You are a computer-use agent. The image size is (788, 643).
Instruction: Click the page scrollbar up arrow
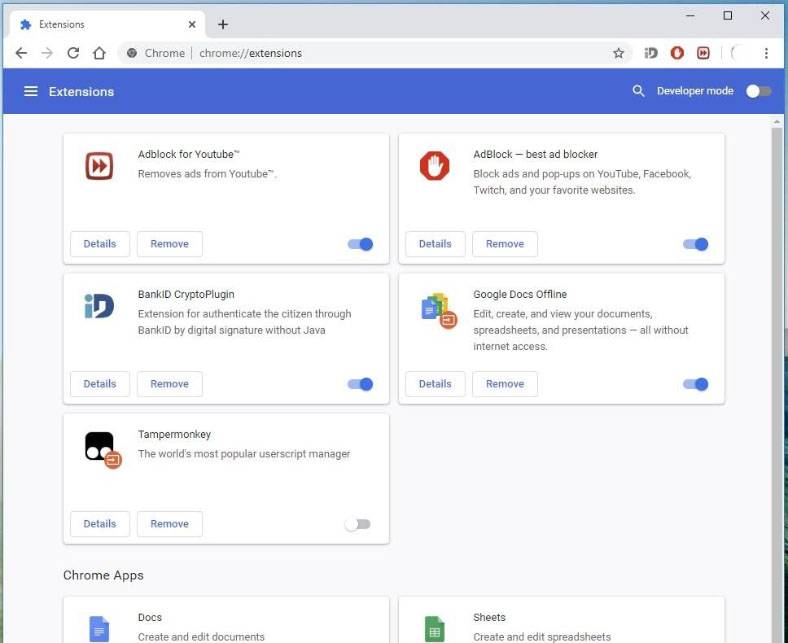[777, 121]
